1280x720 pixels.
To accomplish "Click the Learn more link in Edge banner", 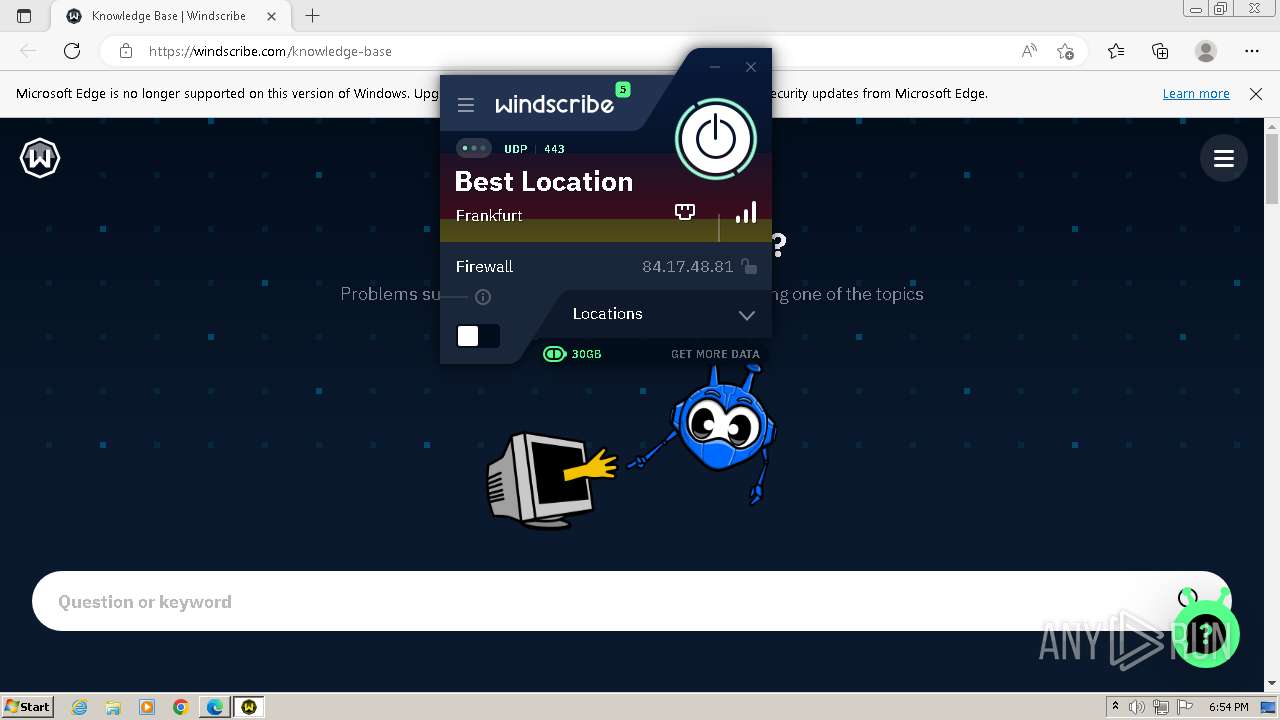I will (x=1196, y=94).
